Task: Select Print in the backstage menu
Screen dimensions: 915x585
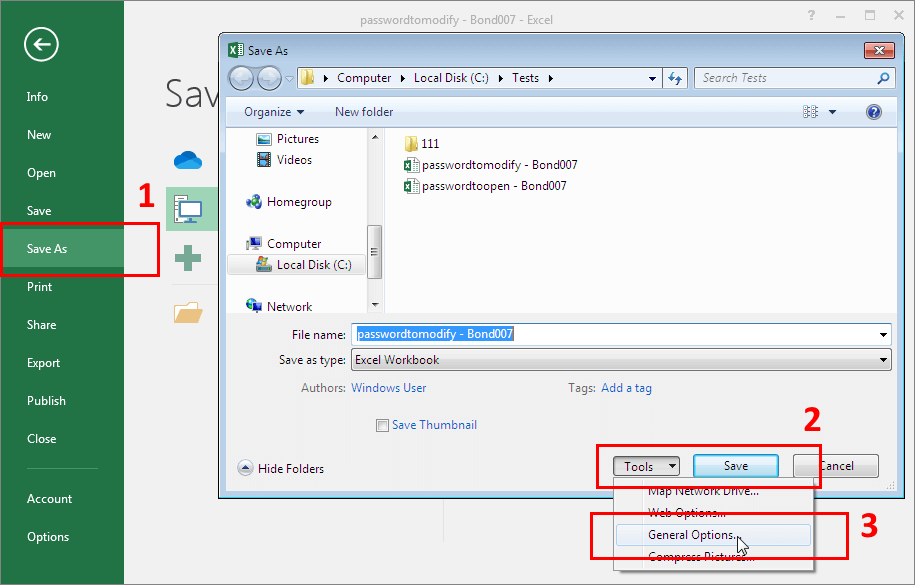Action: (39, 287)
